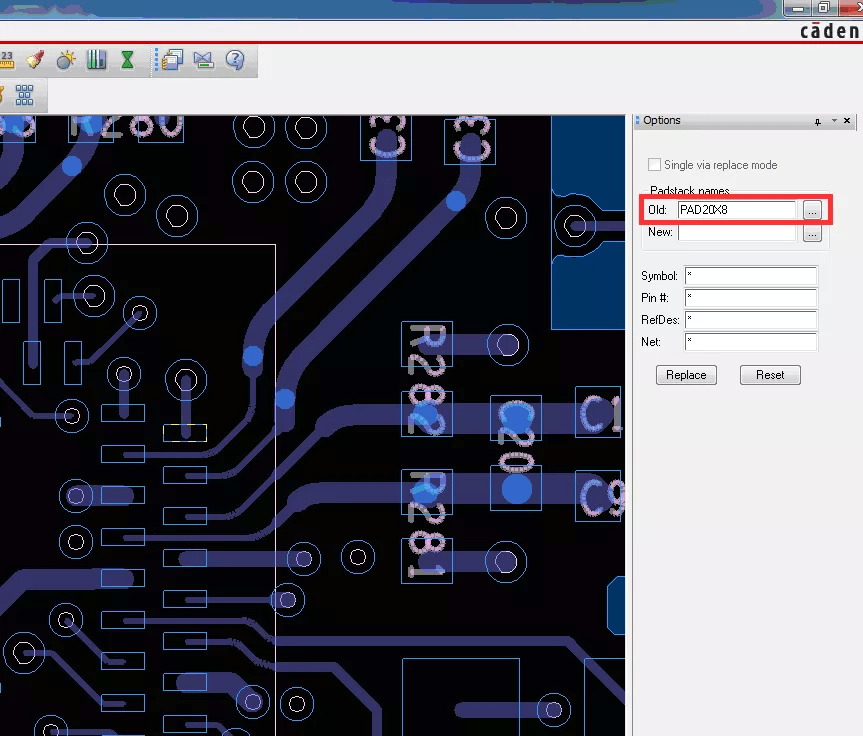This screenshot has height=736, width=863.
Task: Click the Net wildcard filter field
Action: pos(751,341)
